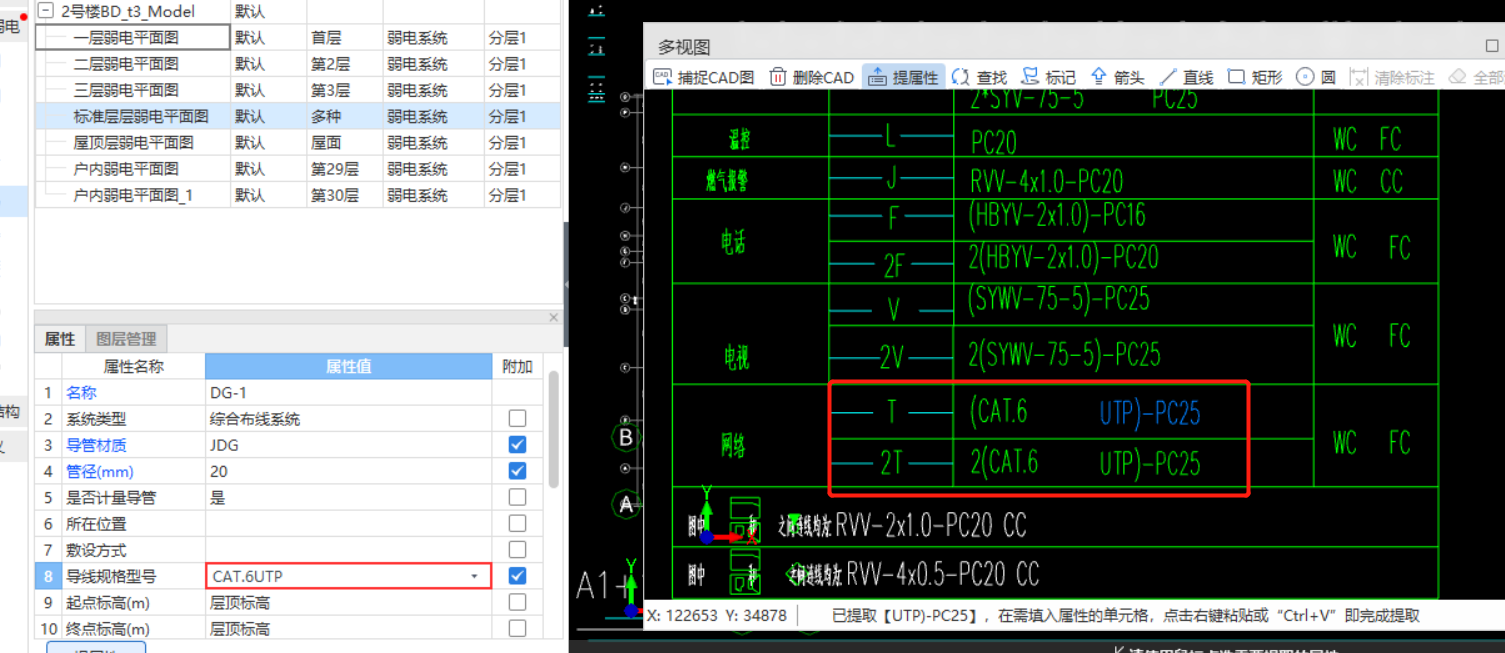Click the 名称 value DG-1 cell

click(349, 392)
